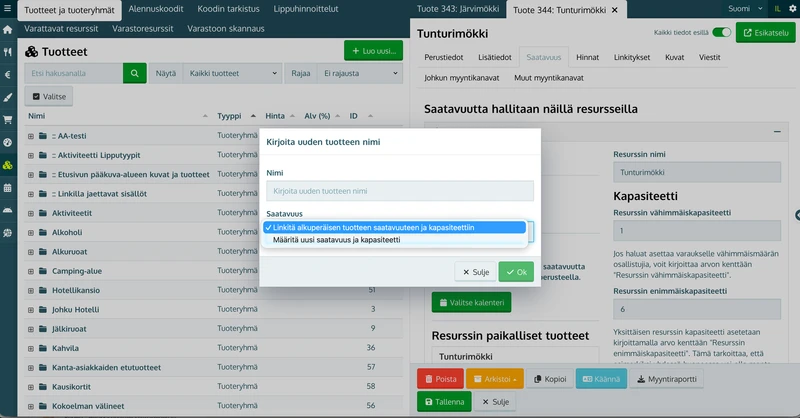Expand the Camping-alue group
The height and width of the screenshot is (418, 800).
[x=31, y=272]
